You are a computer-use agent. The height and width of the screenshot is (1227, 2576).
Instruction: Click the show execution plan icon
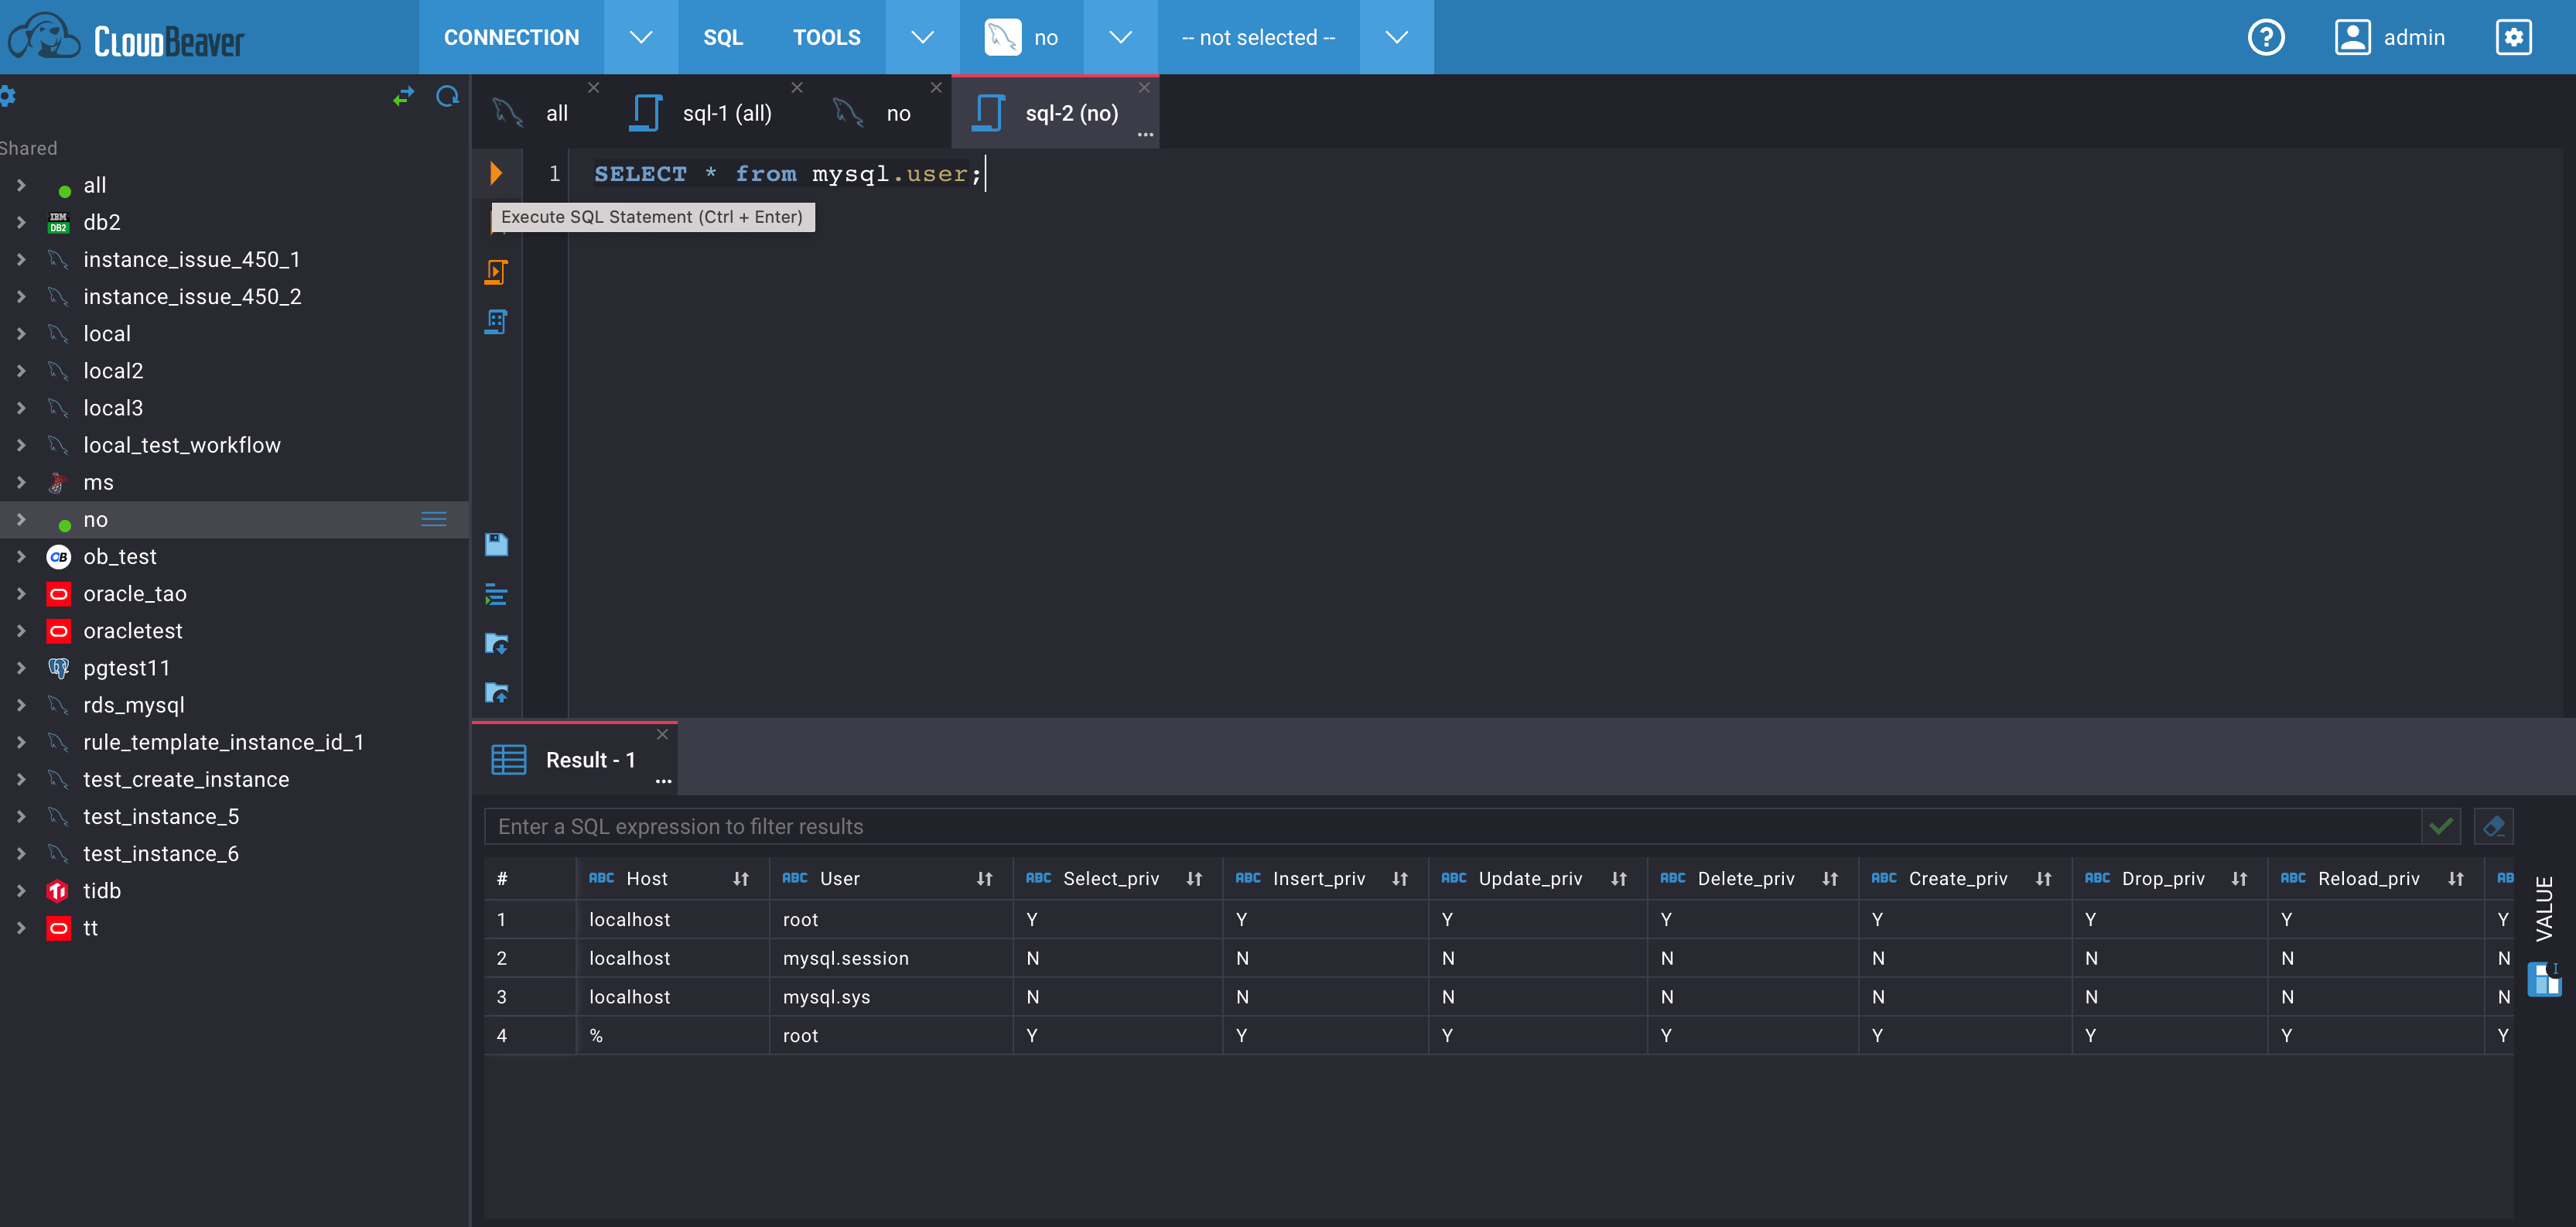coord(496,321)
